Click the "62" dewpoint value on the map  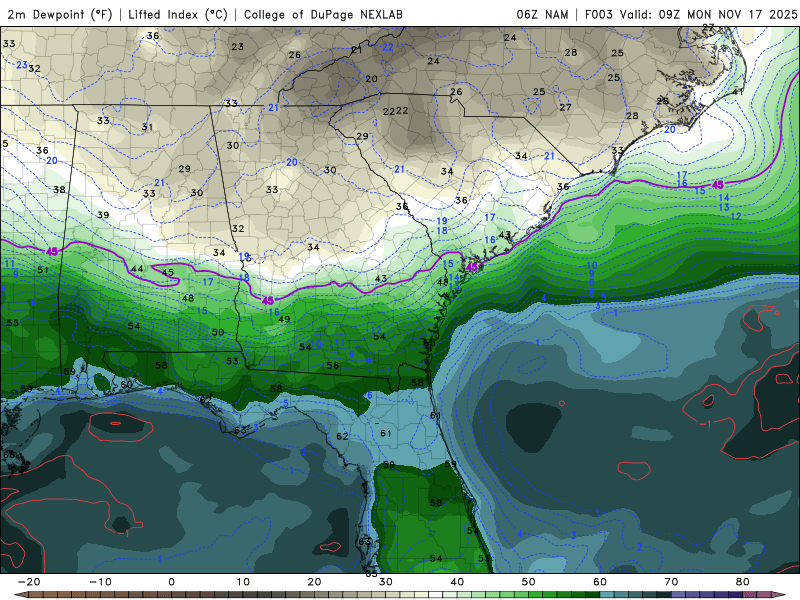(x=342, y=436)
